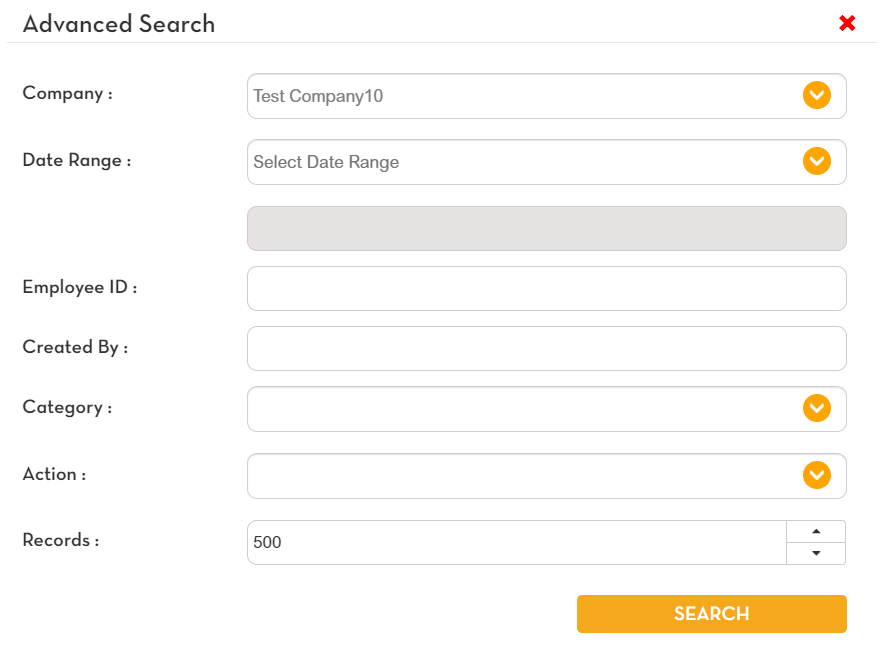Open the empty Action combo box
The height and width of the screenshot is (650, 880).
(520, 476)
